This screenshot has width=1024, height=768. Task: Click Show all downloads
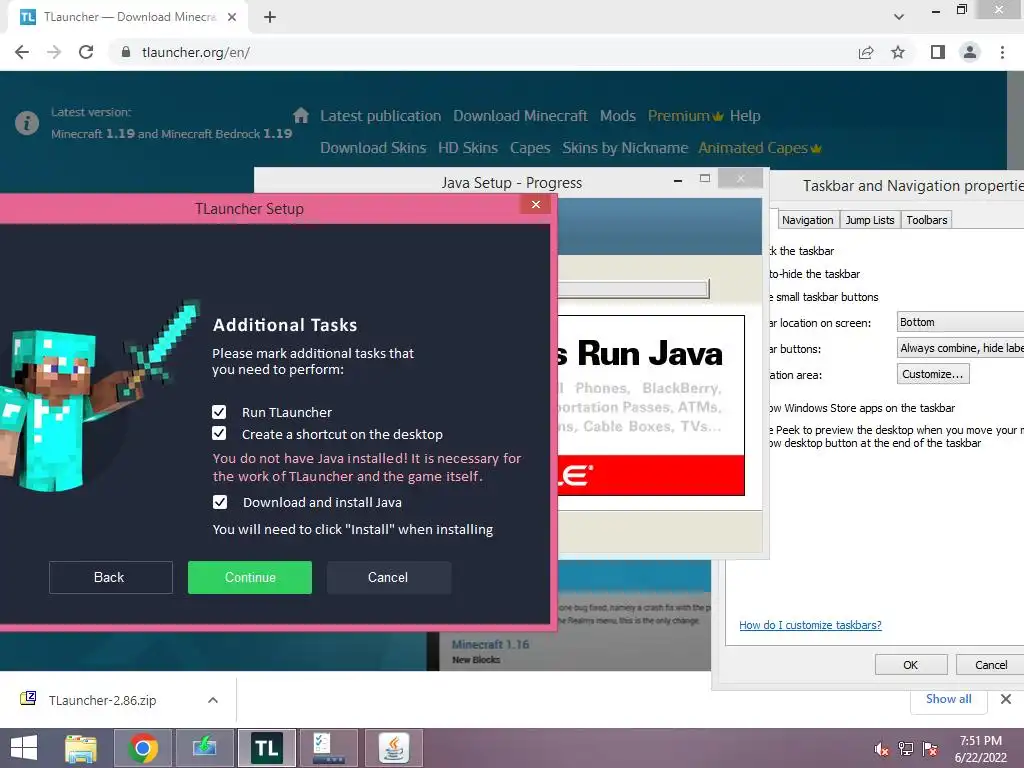click(x=949, y=699)
